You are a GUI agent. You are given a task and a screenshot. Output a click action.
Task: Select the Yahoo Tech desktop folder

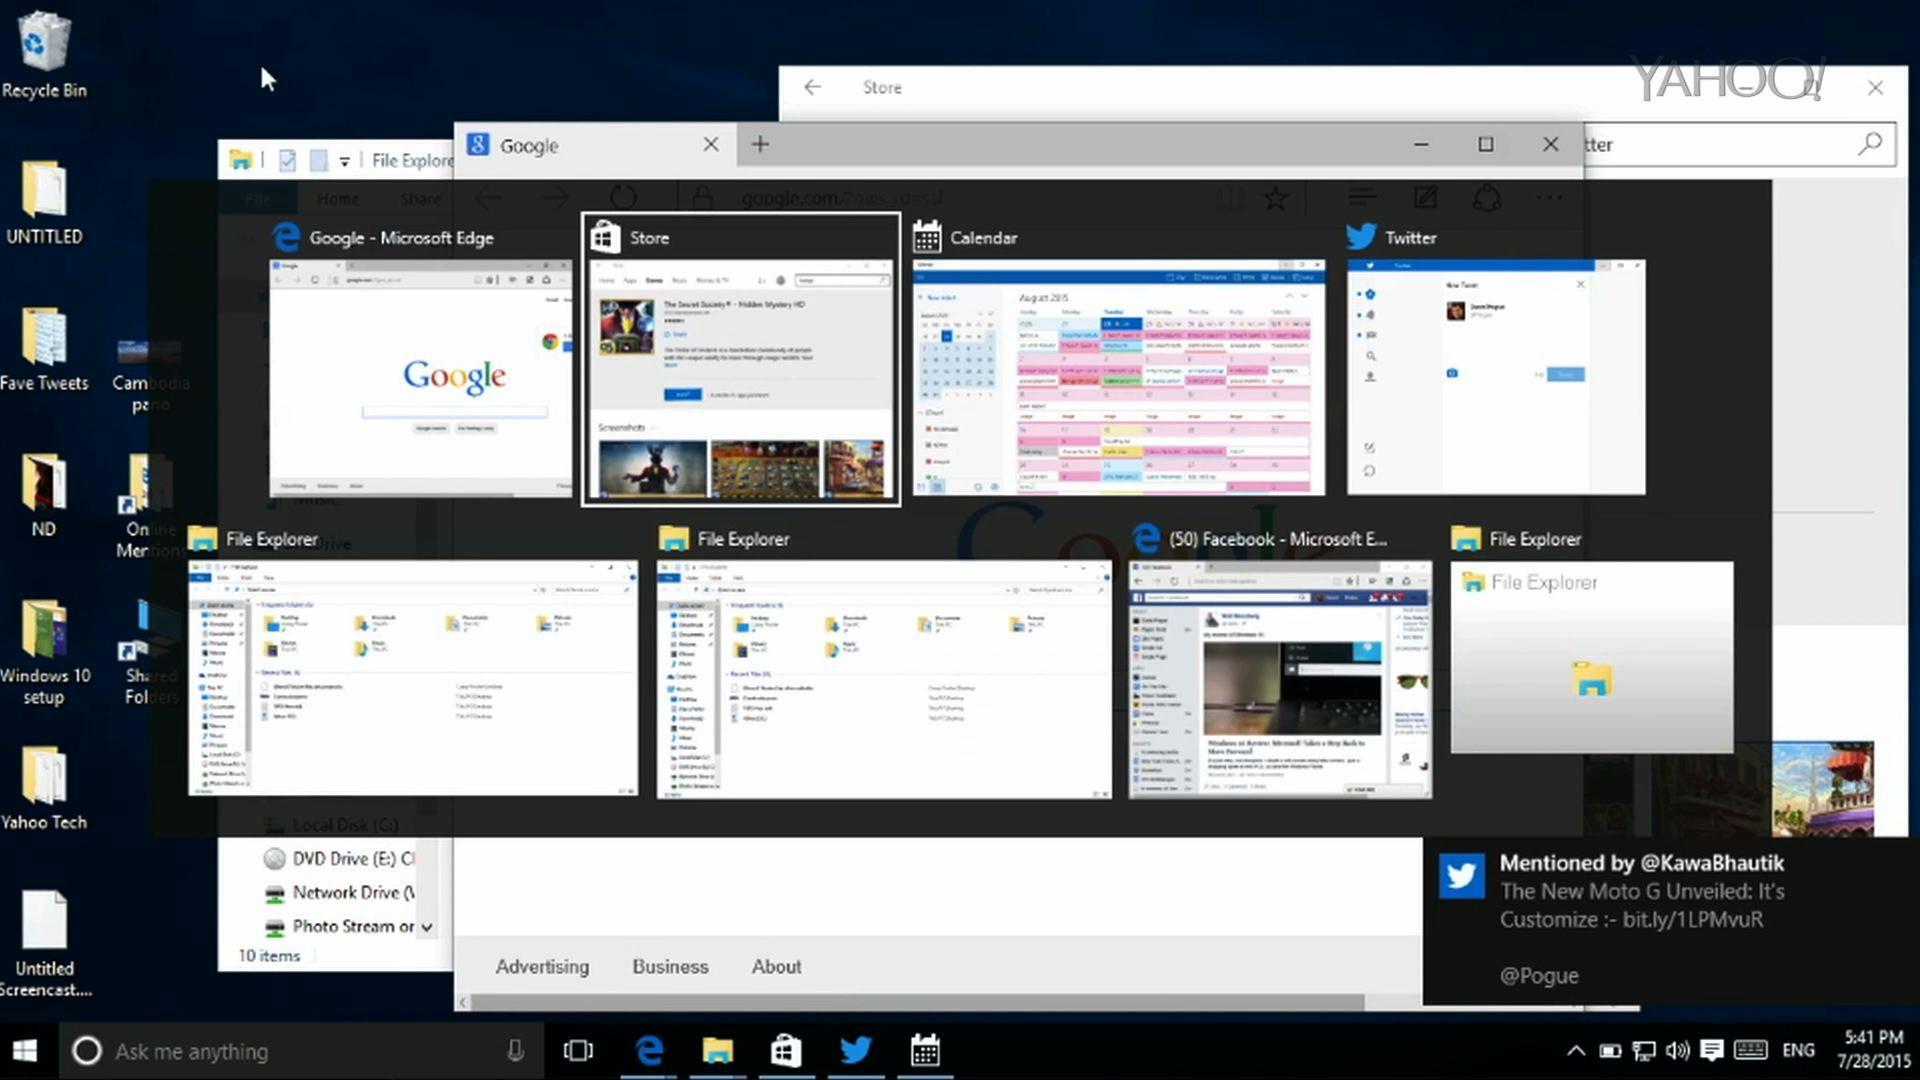click(44, 789)
